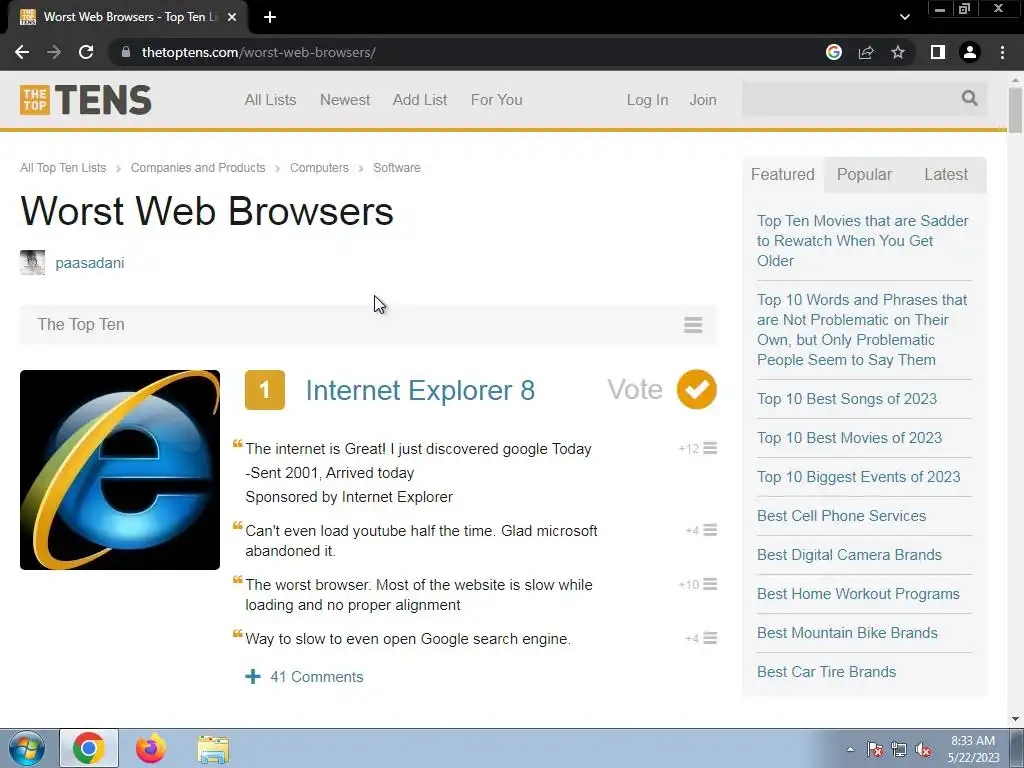Show hidden tray icons arrow
The image size is (1024, 768).
coord(850,749)
